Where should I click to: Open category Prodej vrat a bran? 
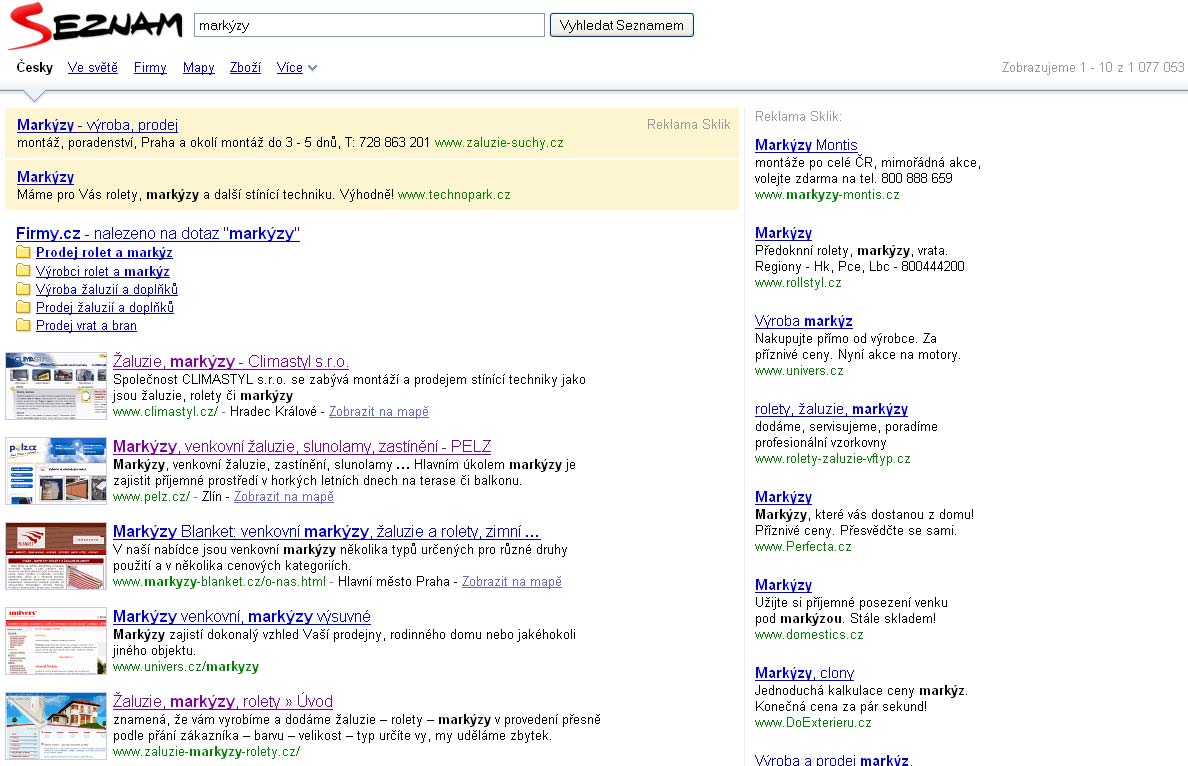pyautogui.click(x=86, y=326)
